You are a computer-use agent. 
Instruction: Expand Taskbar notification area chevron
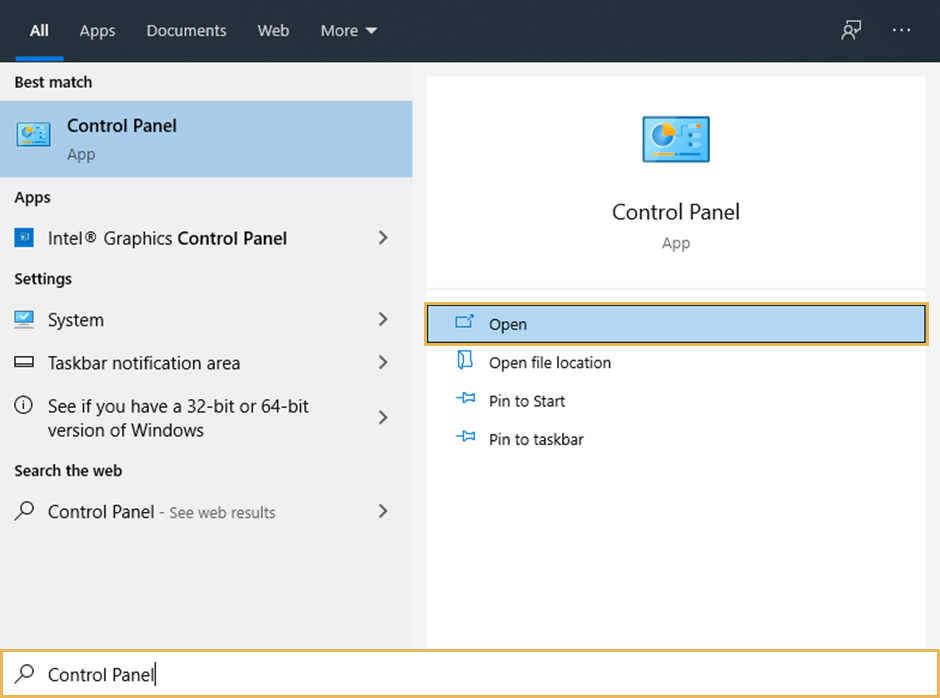point(383,363)
